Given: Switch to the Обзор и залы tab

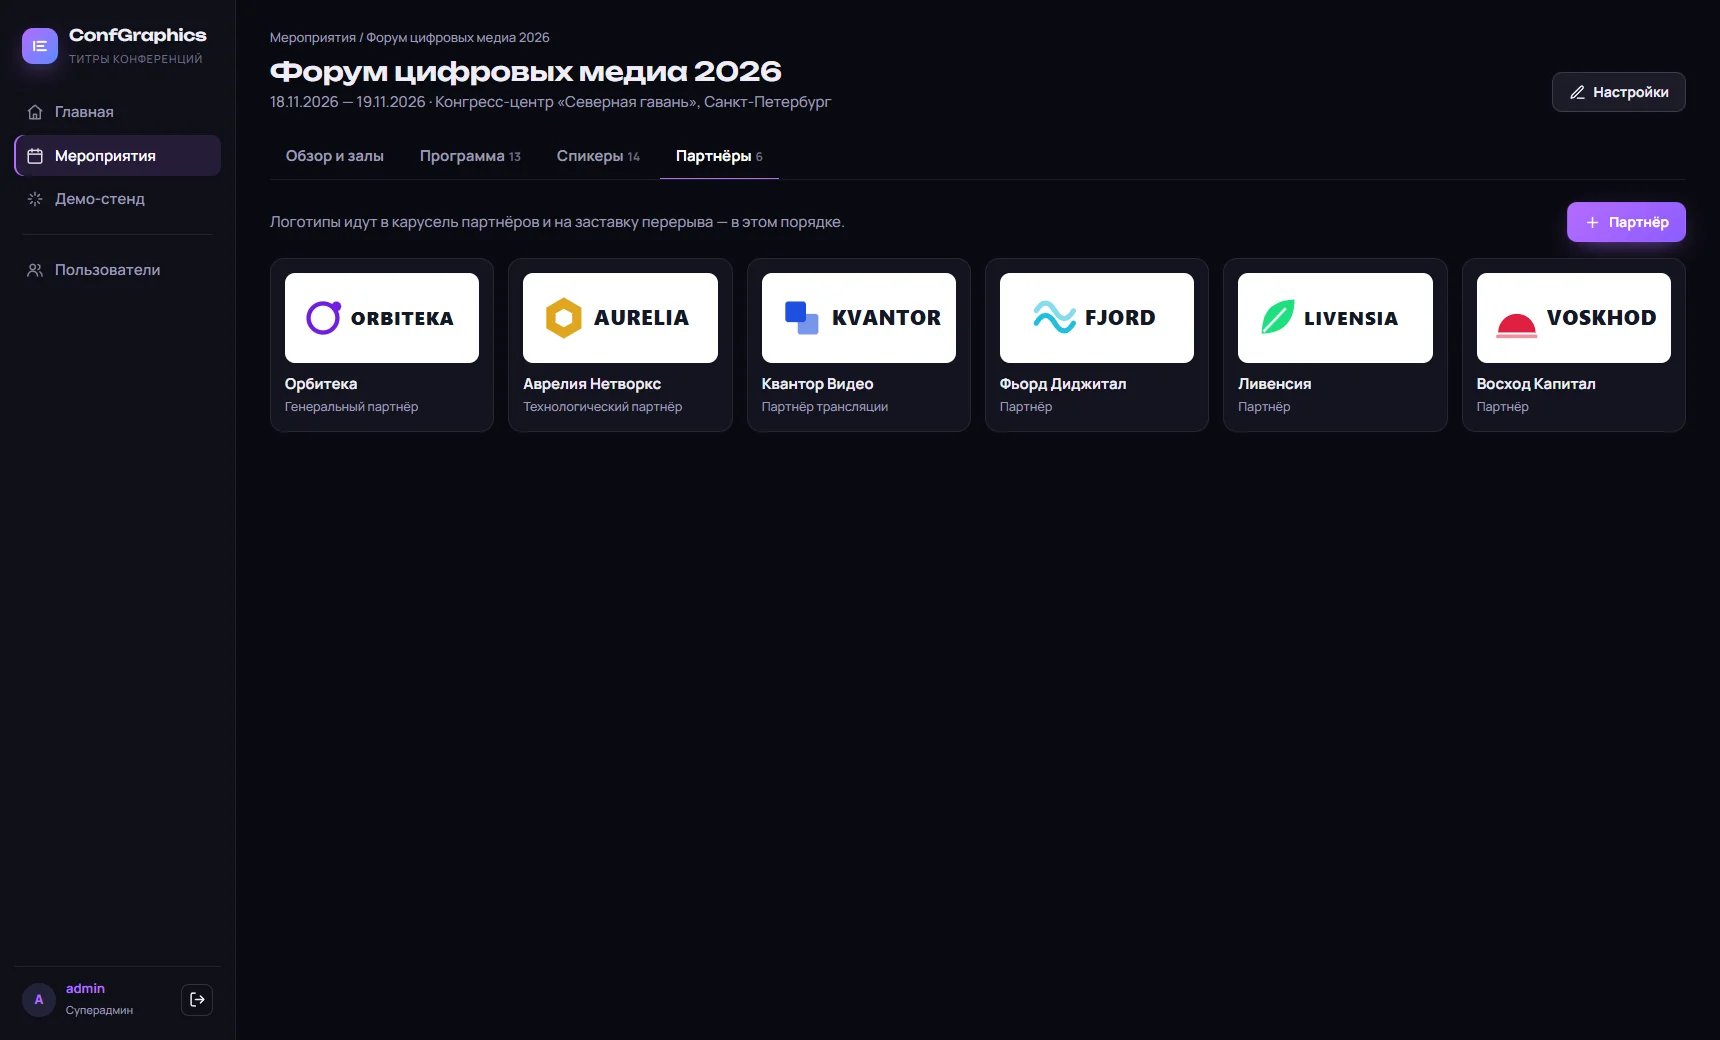Looking at the screenshot, I should (x=335, y=156).
